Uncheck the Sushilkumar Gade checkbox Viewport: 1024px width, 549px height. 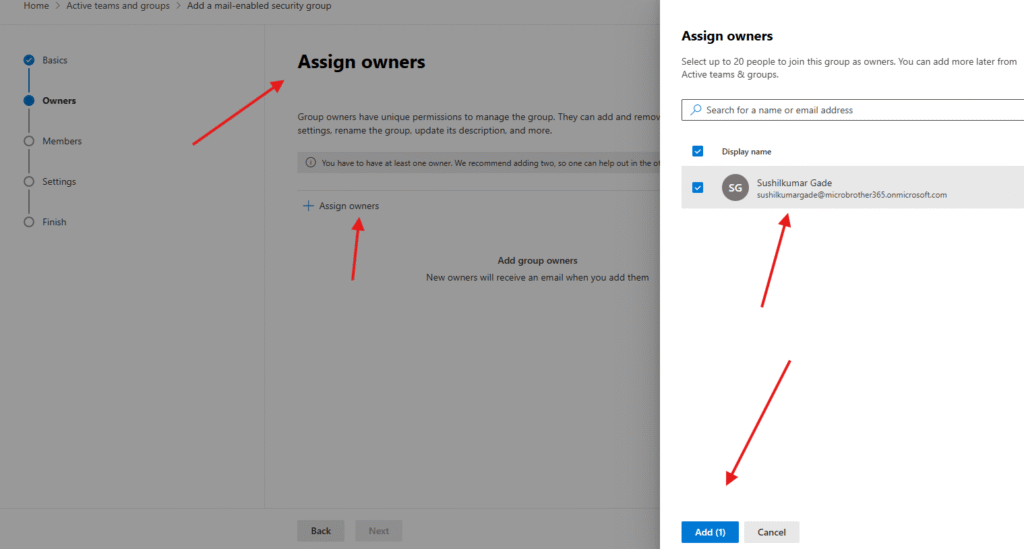[x=698, y=188]
